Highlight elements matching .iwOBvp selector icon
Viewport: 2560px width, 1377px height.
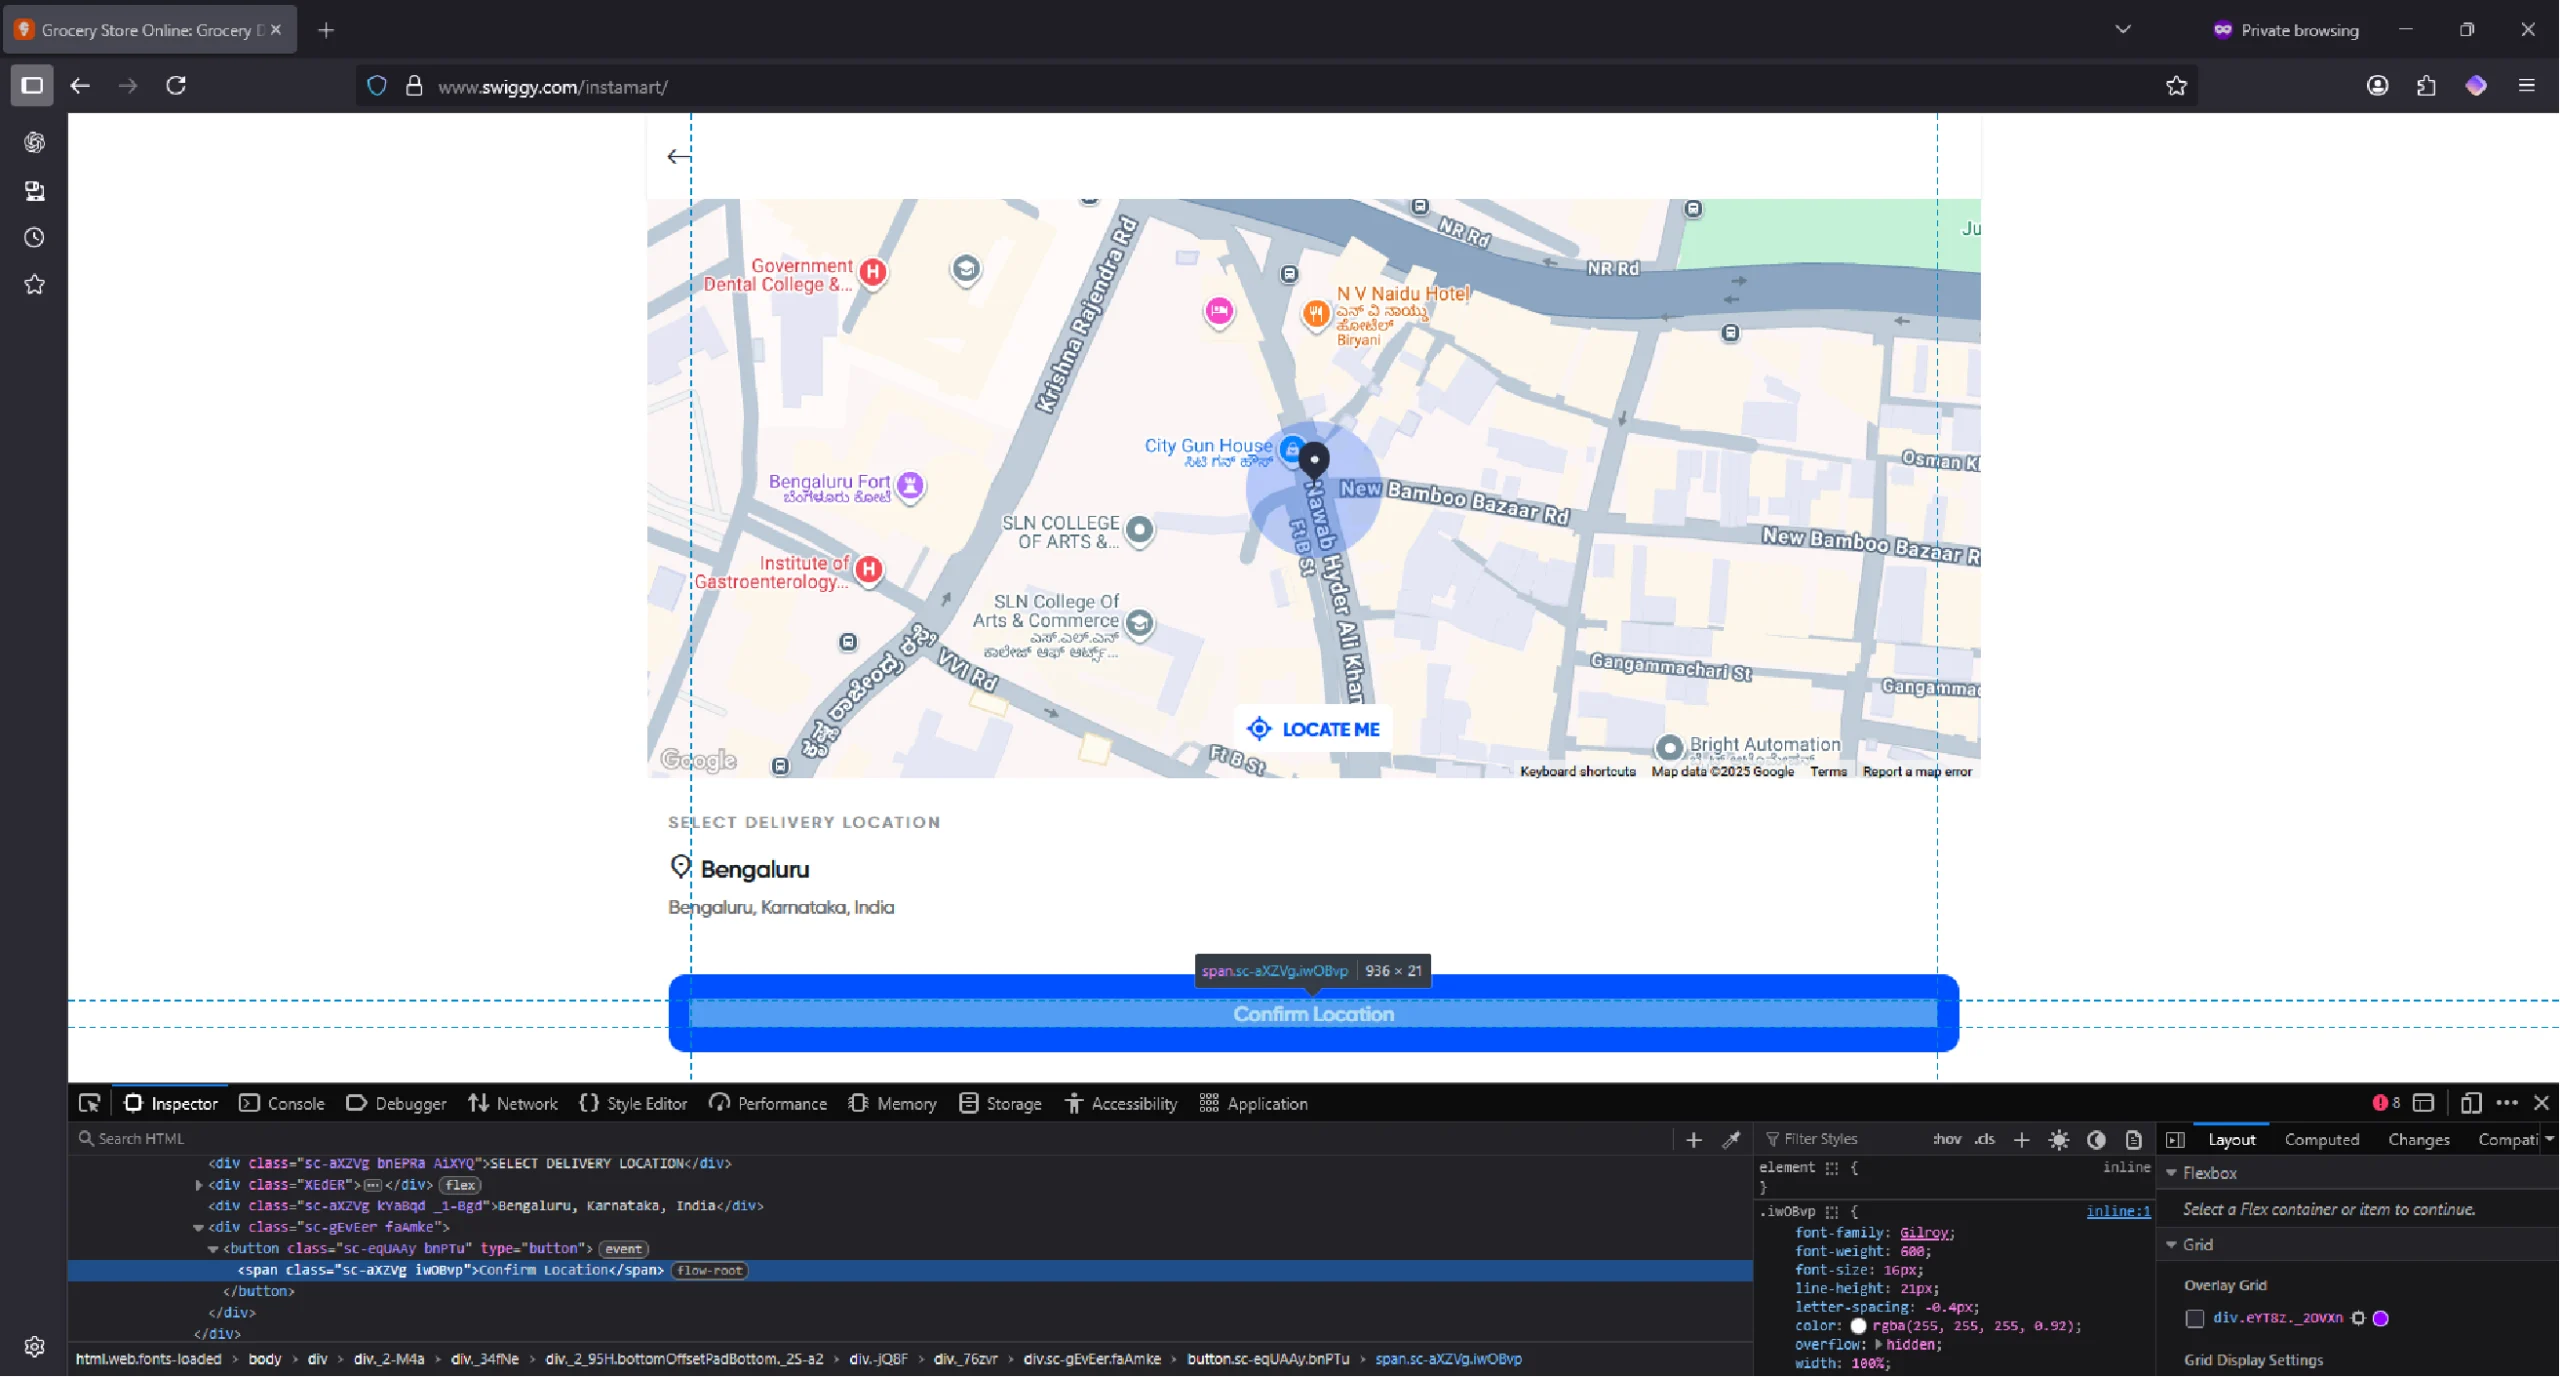[x=1832, y=1212]
